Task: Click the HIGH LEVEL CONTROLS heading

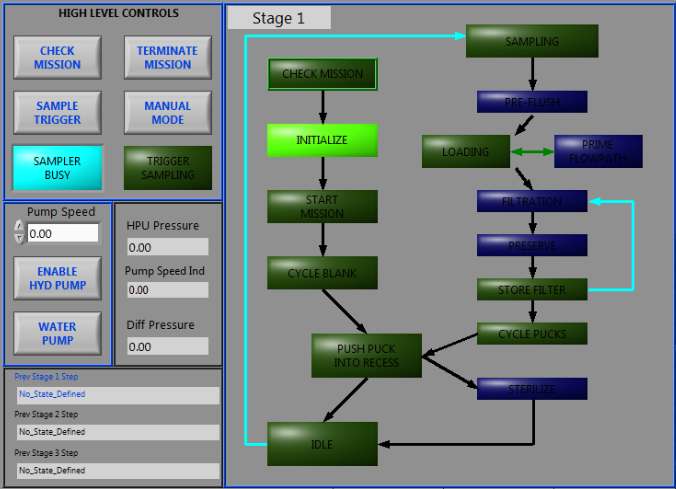Action: tap(119, 13)
